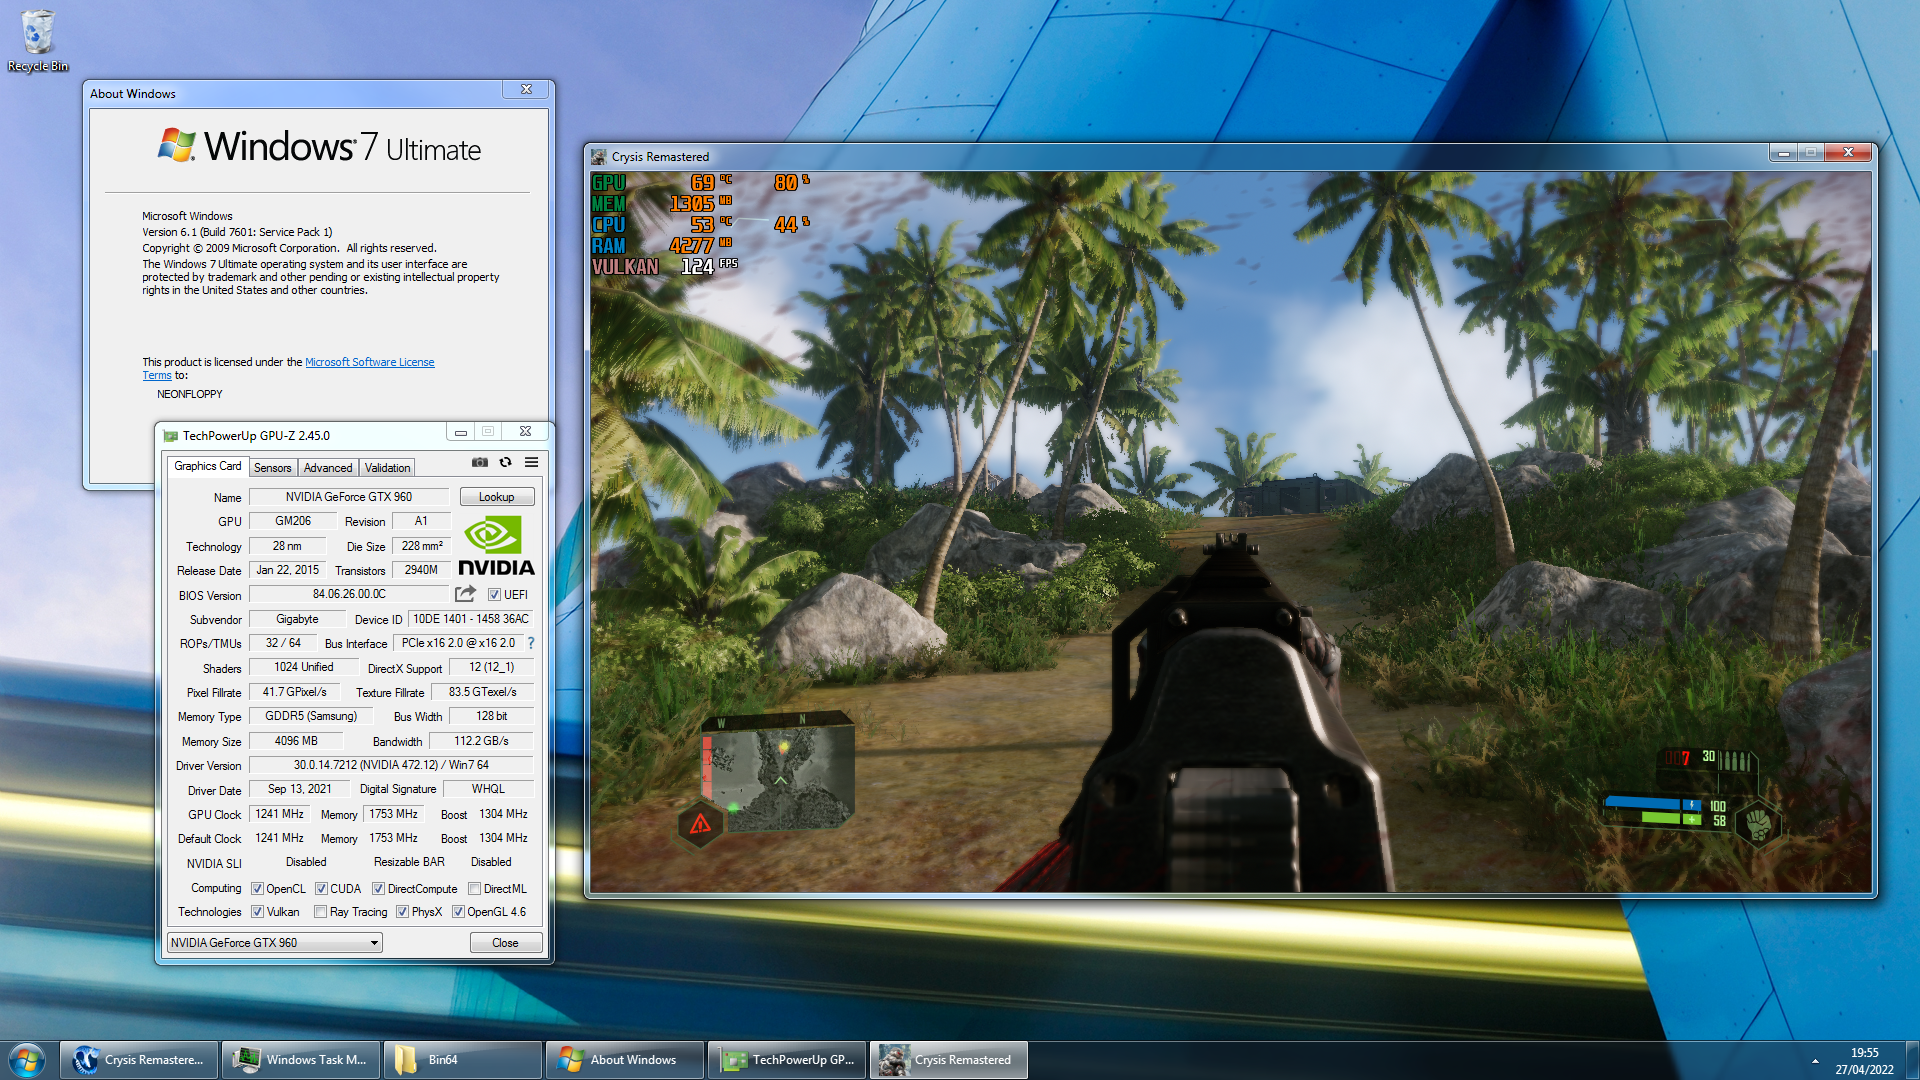Toggle the UEFI checkbox
The image size is (1920, 1080).
pyautogui.click(x=494, y=595)
